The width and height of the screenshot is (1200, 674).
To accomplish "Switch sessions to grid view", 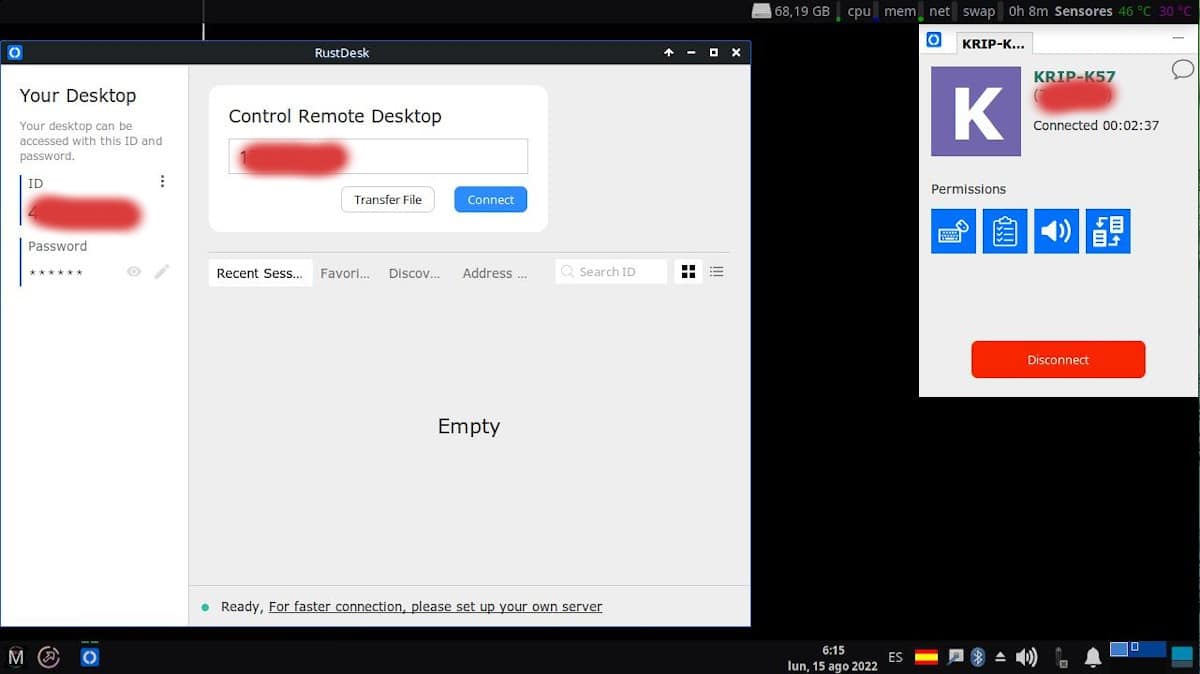I will (688, 272).
